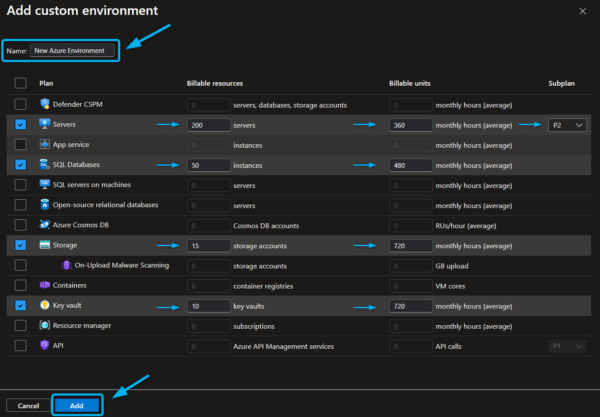The width and height of the screenshot is (600, 417).
Task: Click the Servers plan icon
Action: (x=45, y=124)
